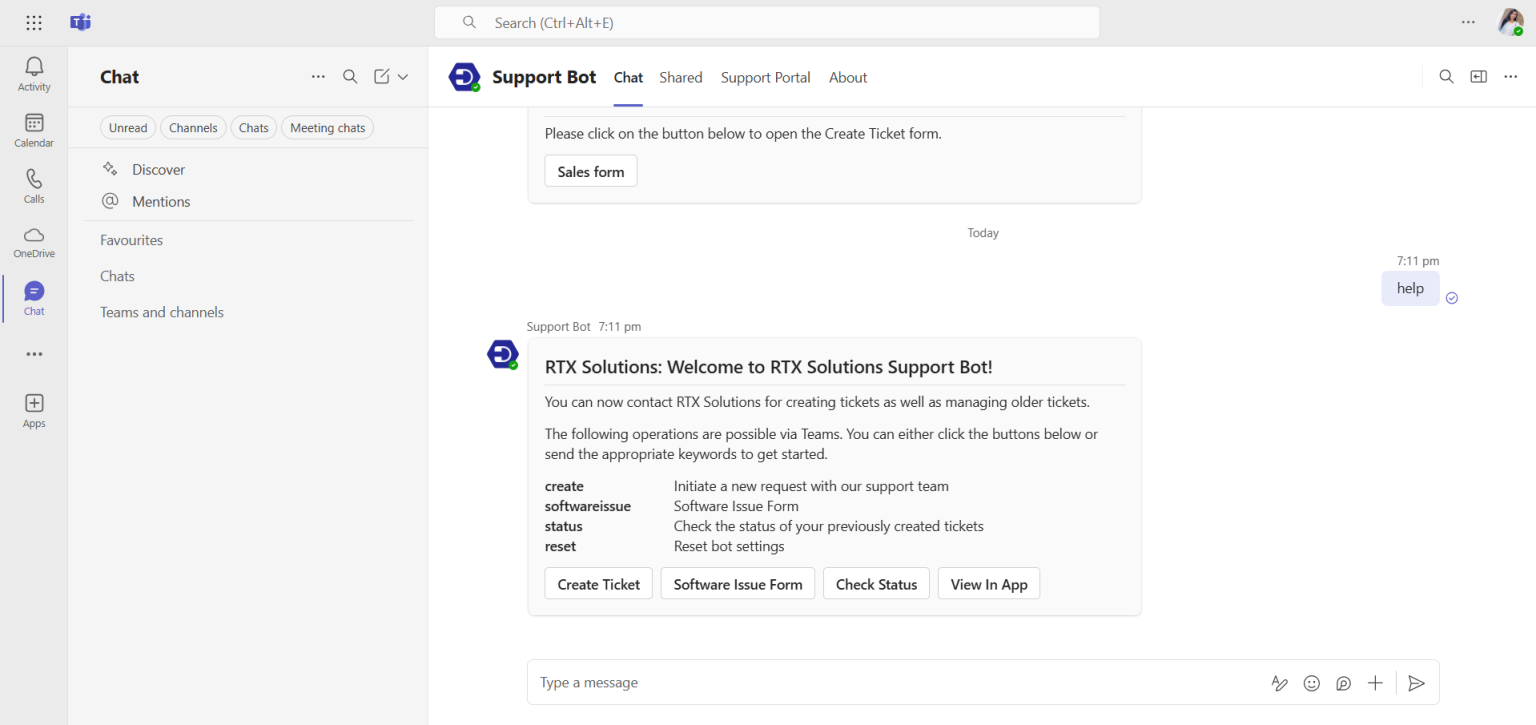
Task: Click the Software Issue Form button
Action: (x=738, y=584)
